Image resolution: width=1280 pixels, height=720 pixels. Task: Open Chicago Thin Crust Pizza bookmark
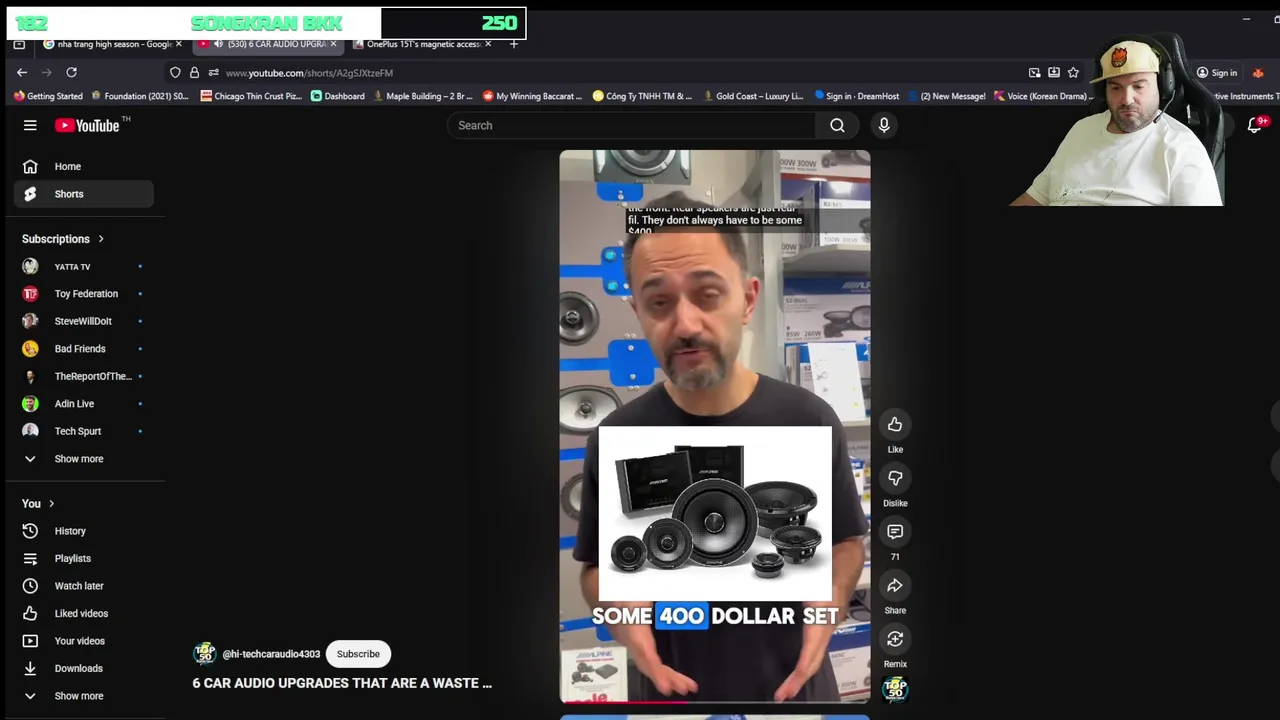pos(251,96)
